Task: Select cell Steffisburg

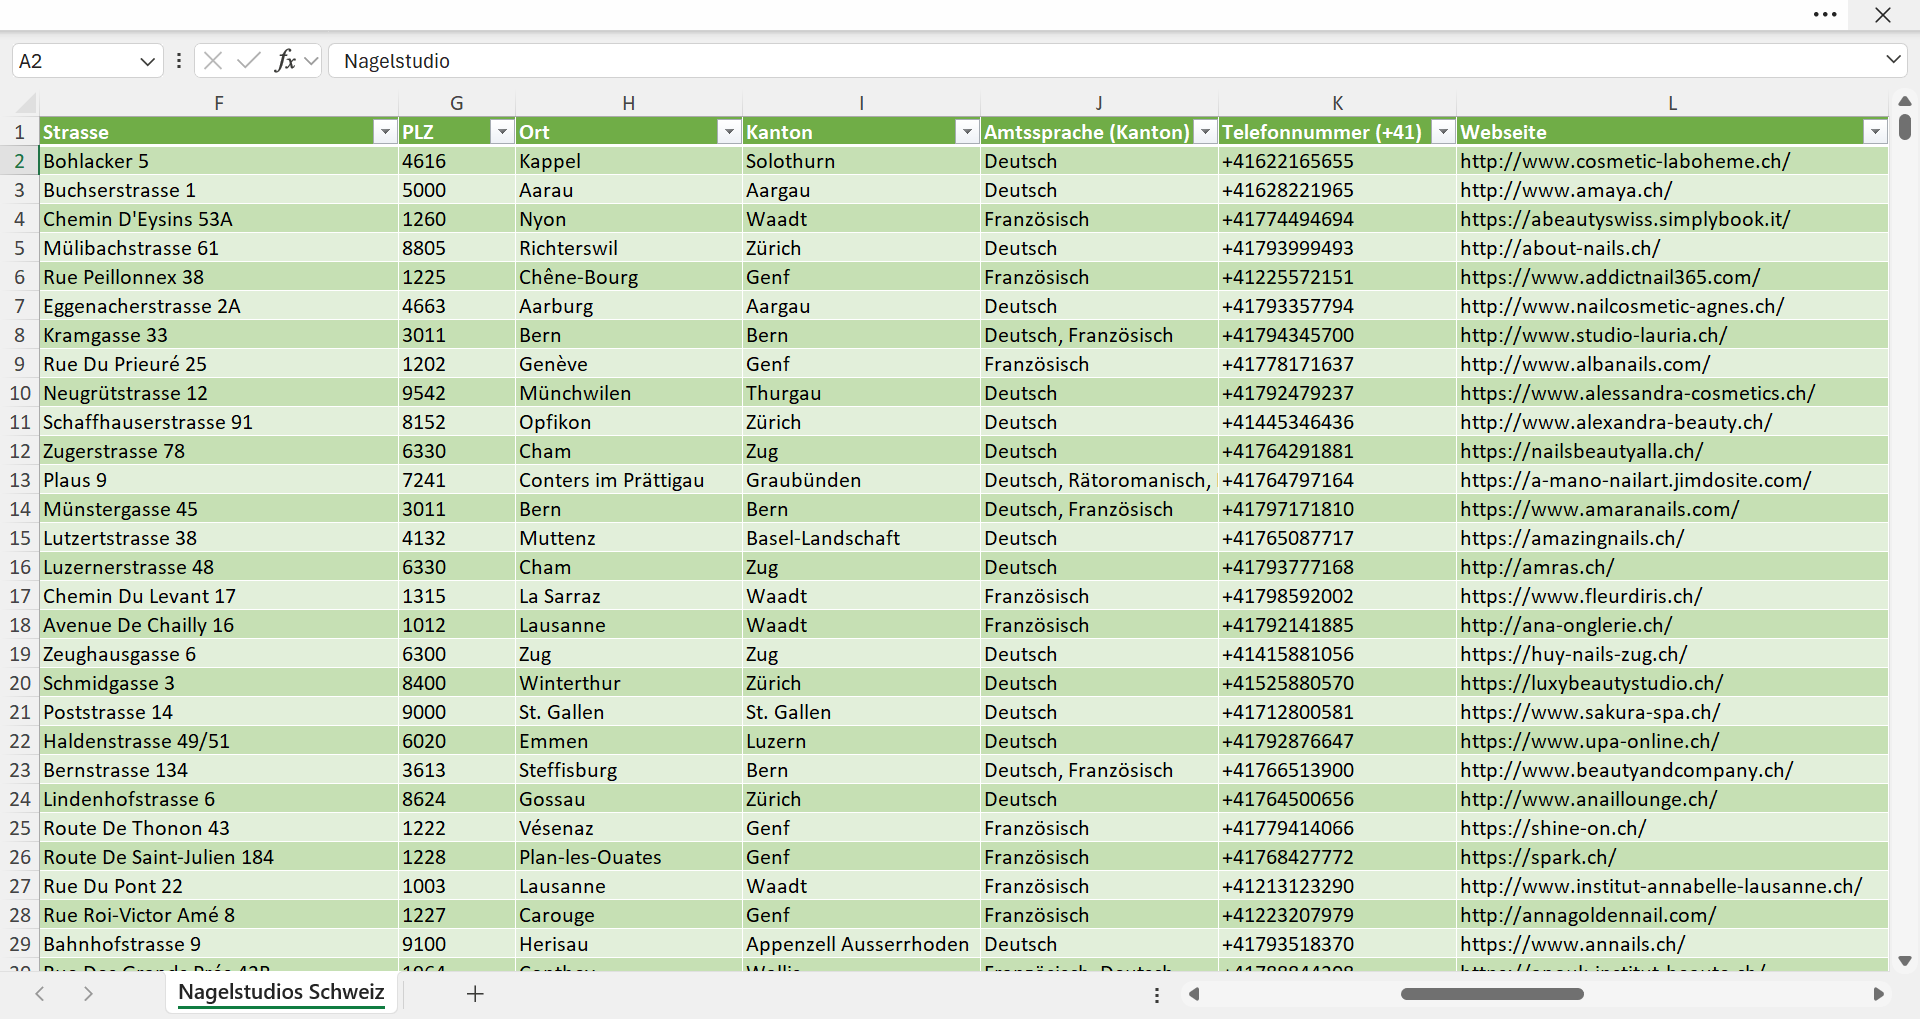Action: (629, 770)
